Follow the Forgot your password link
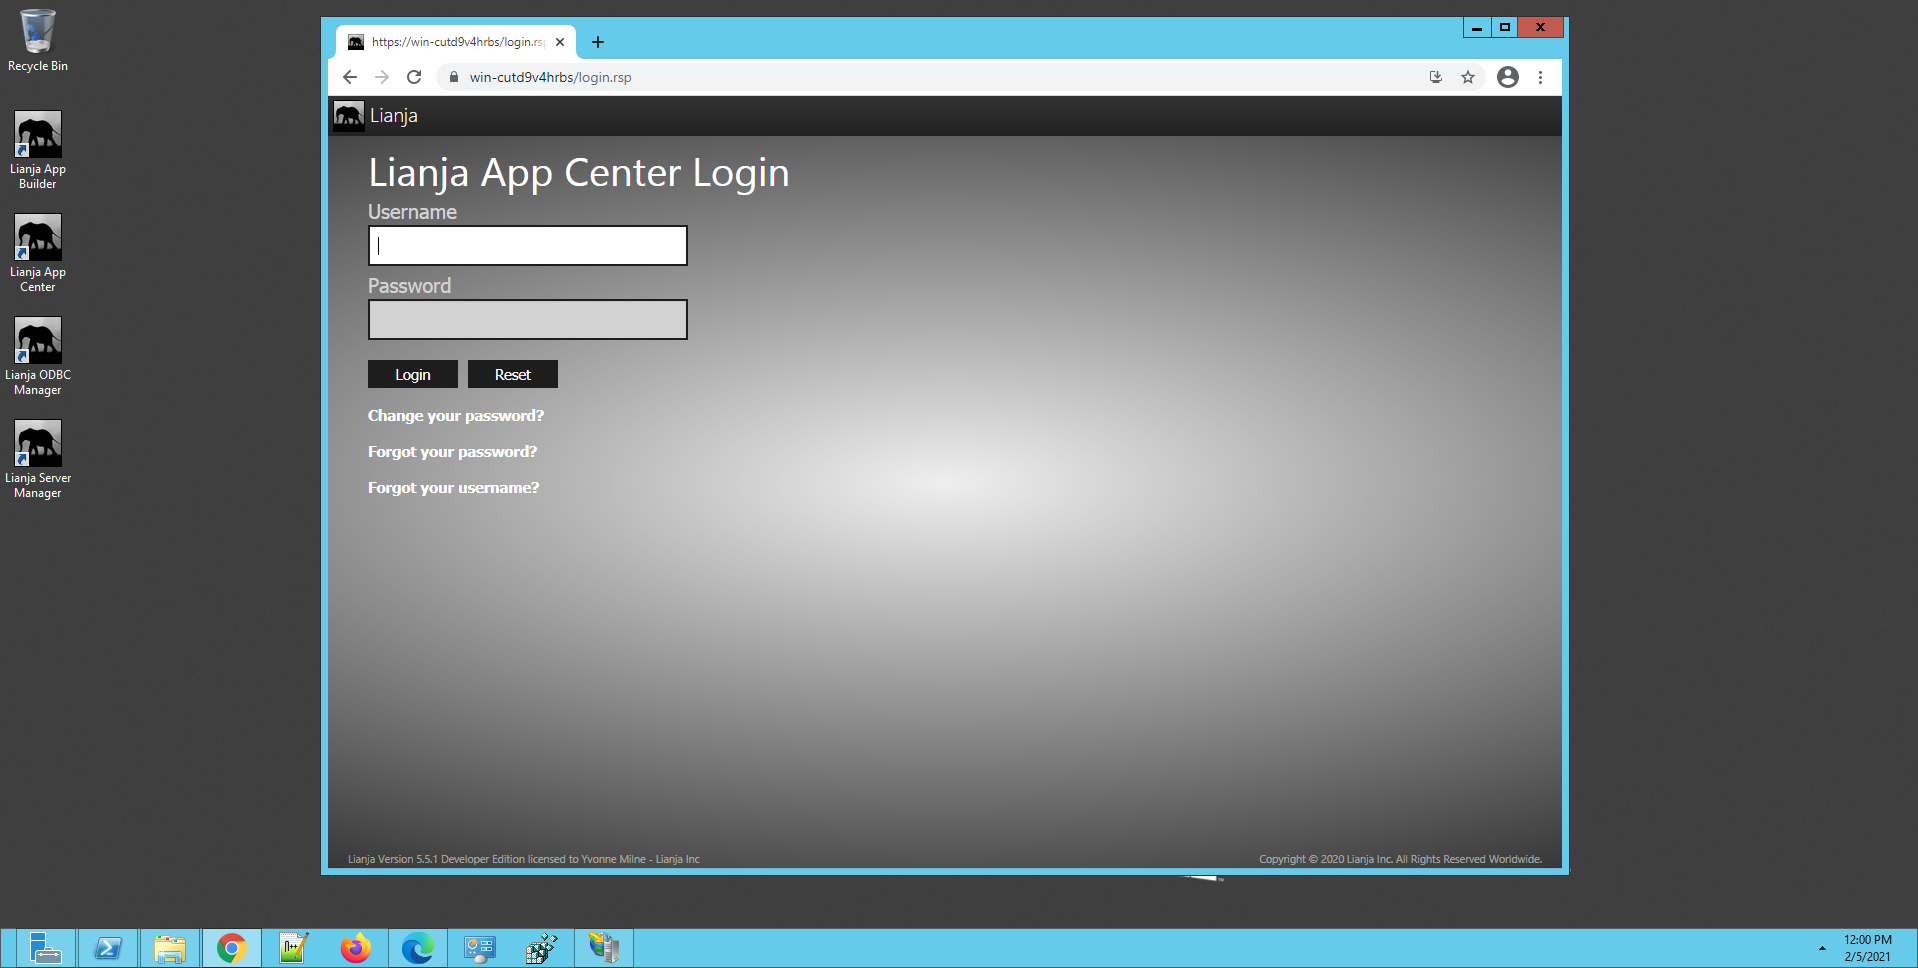1918x968 pixels. click(x=452, y=452)
